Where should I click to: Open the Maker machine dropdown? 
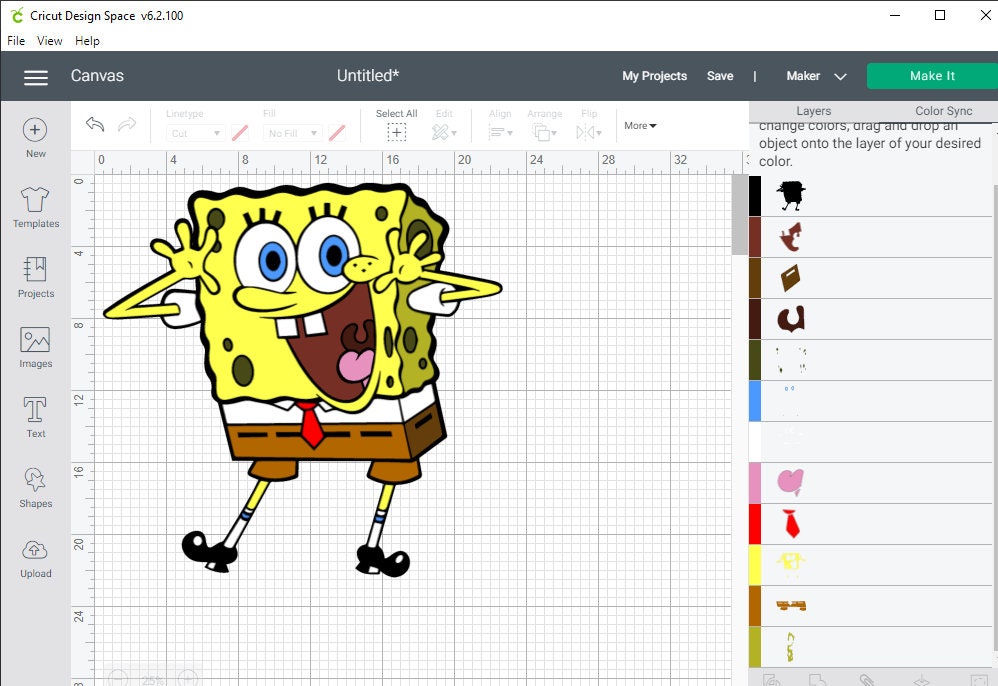click(816, 76)
